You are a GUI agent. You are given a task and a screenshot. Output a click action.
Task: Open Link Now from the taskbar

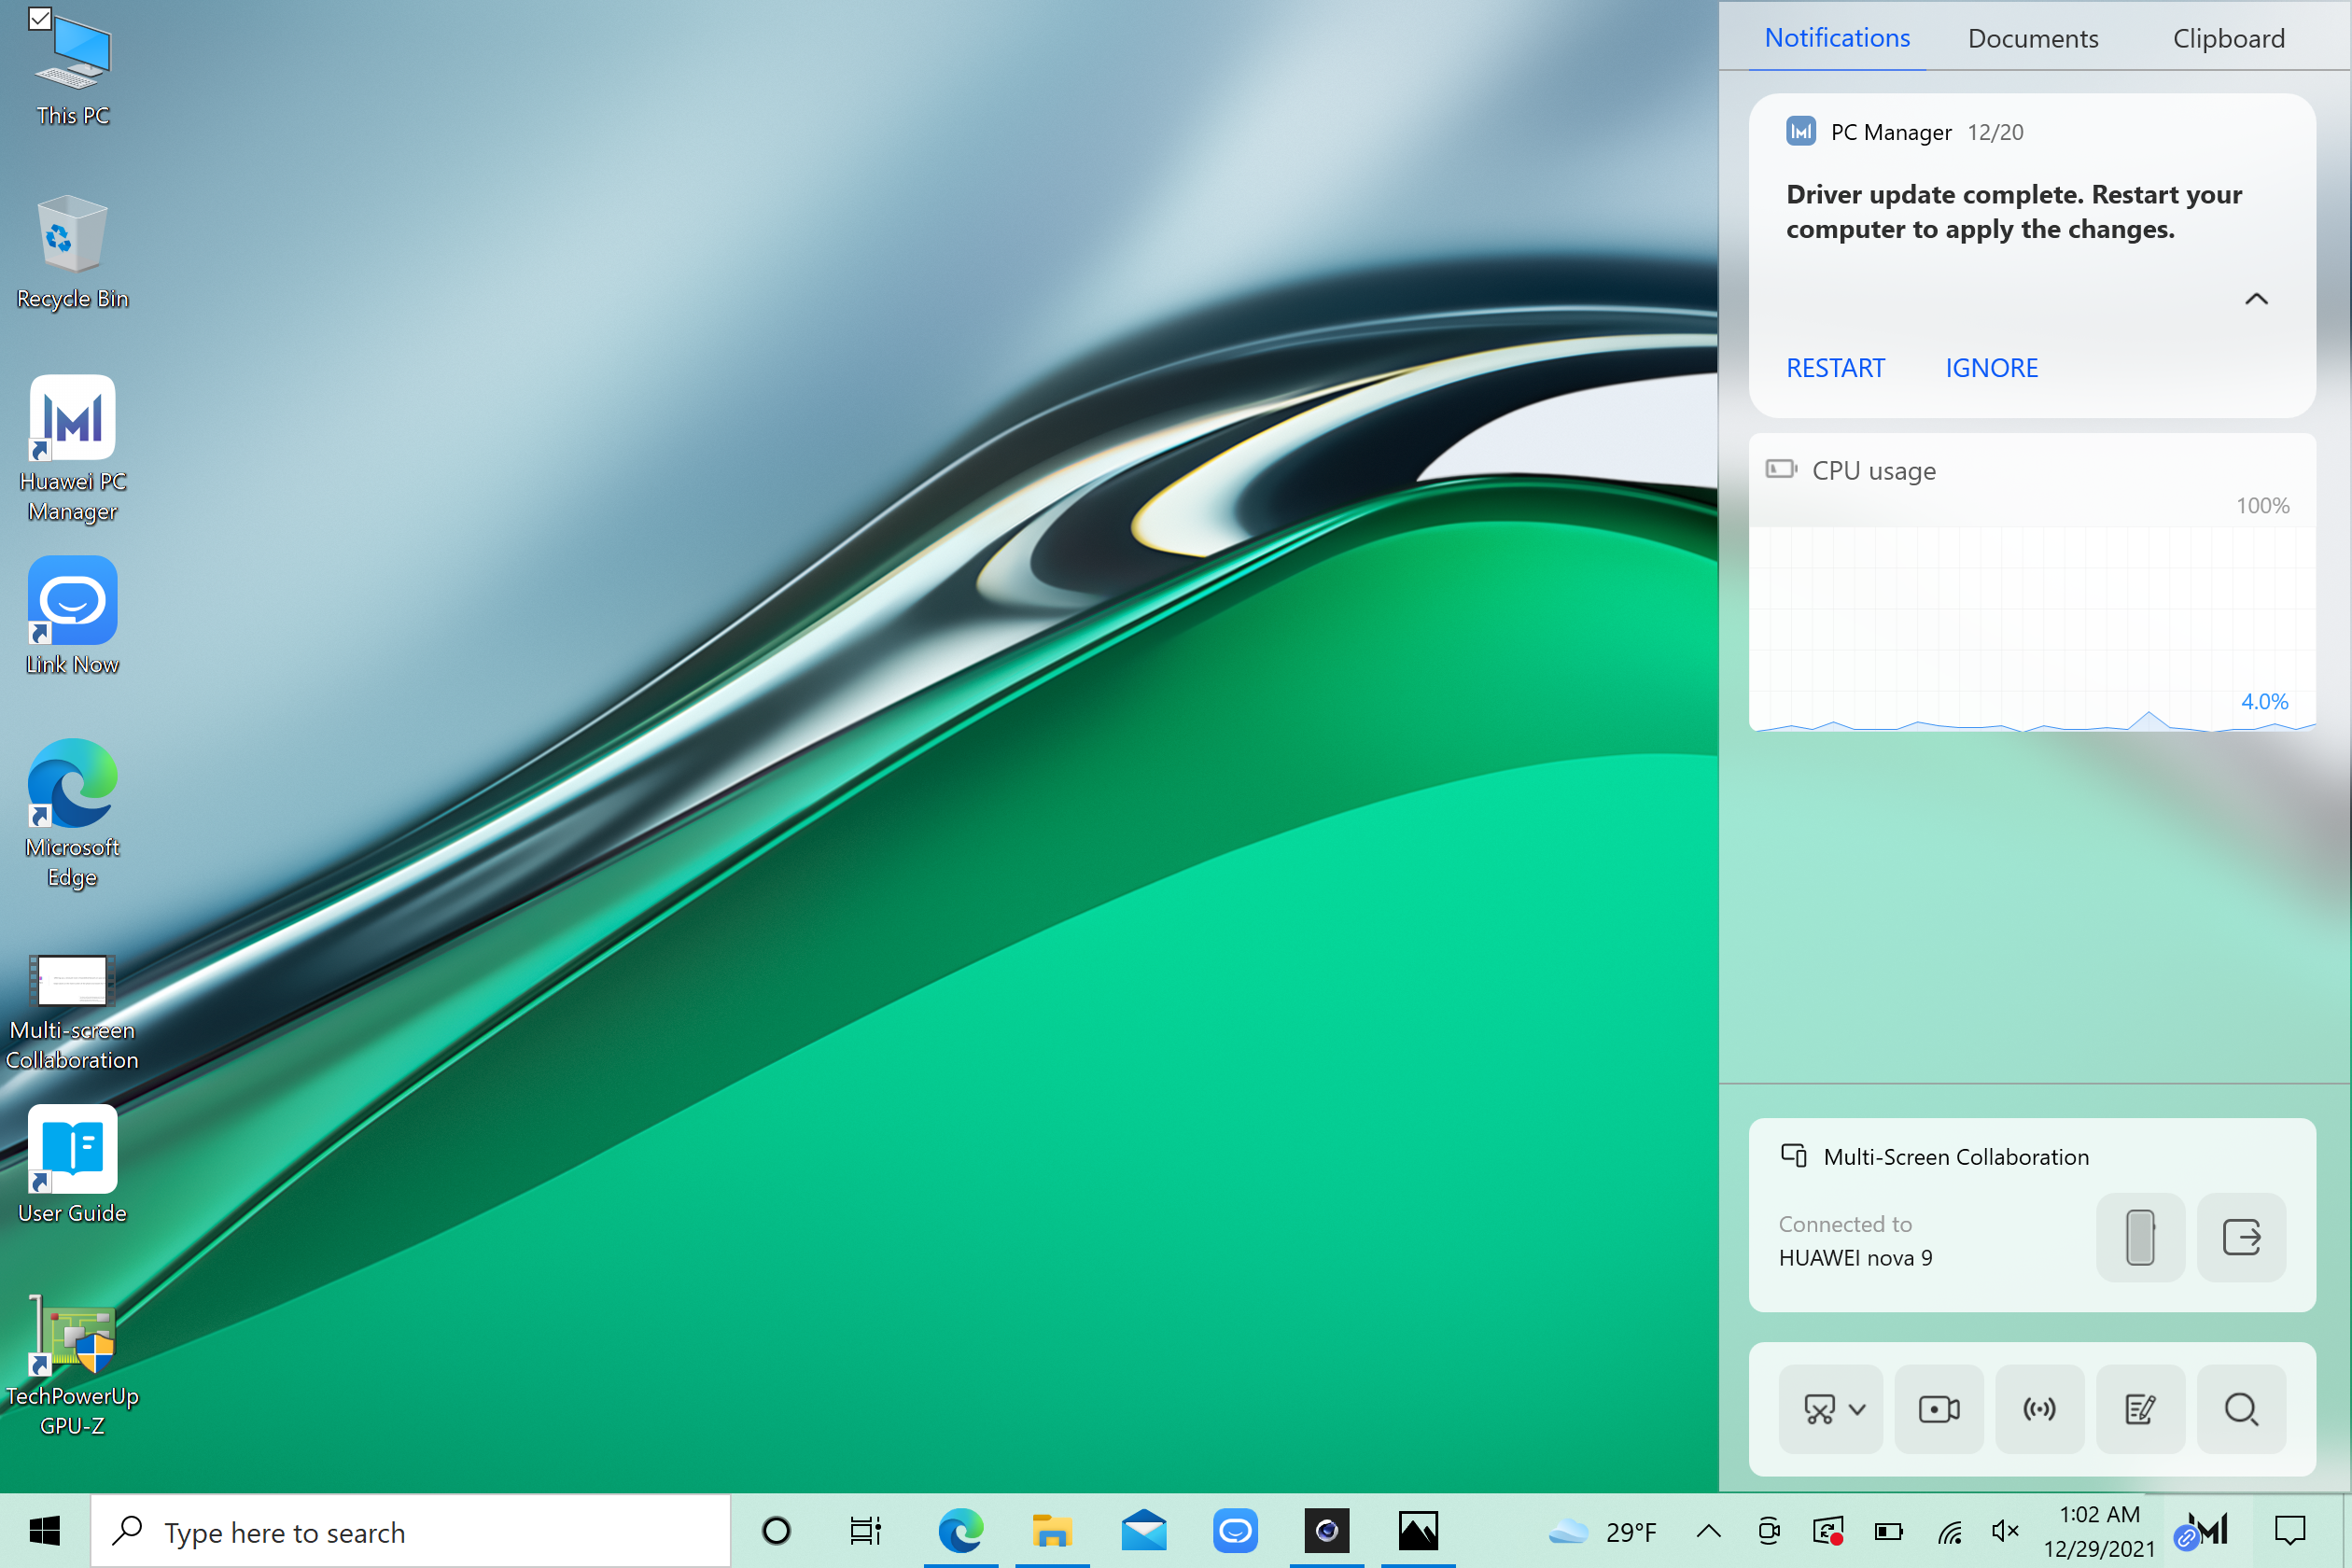click(x=1234, y=1530)
